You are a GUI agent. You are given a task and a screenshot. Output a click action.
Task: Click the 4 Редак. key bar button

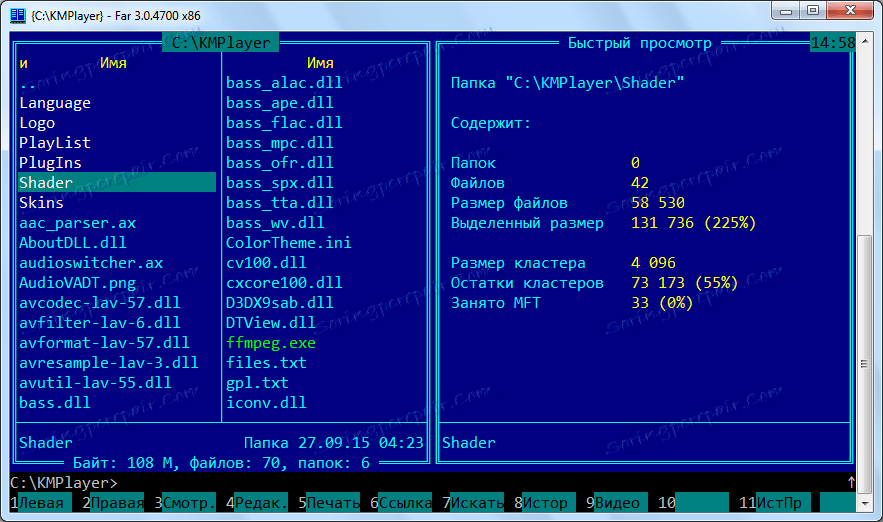(257, 502)
